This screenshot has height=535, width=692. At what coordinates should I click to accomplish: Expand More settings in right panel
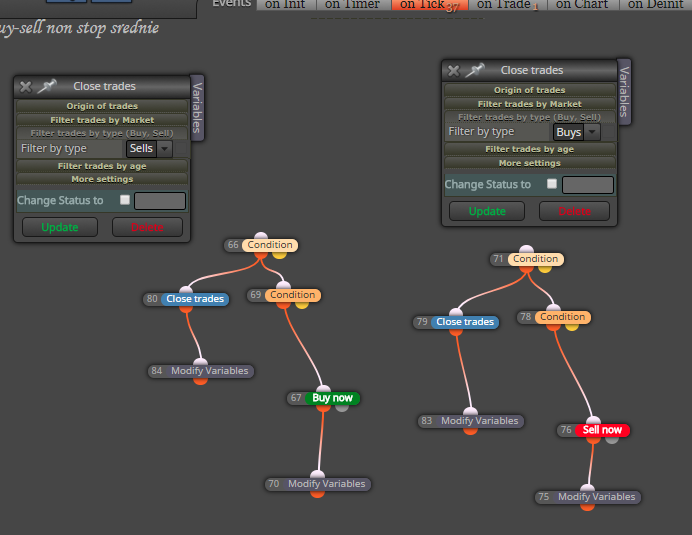coord(530,163)
